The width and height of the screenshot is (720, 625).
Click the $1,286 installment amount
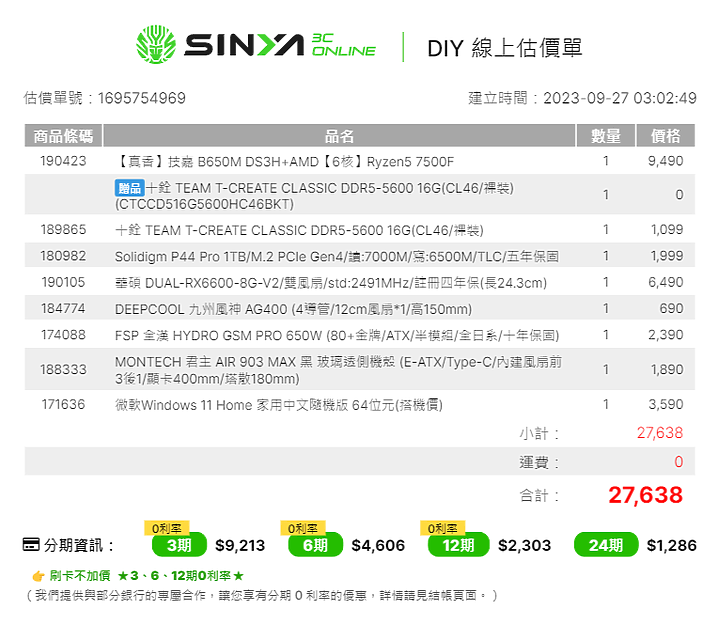point(672,545)
